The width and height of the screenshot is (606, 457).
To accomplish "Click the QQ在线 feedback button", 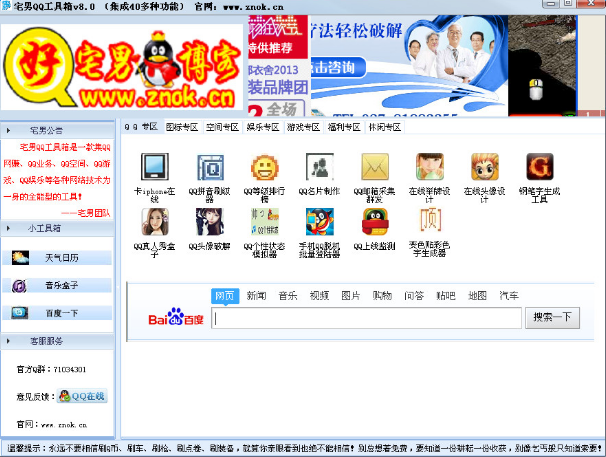I will point(82,396).
